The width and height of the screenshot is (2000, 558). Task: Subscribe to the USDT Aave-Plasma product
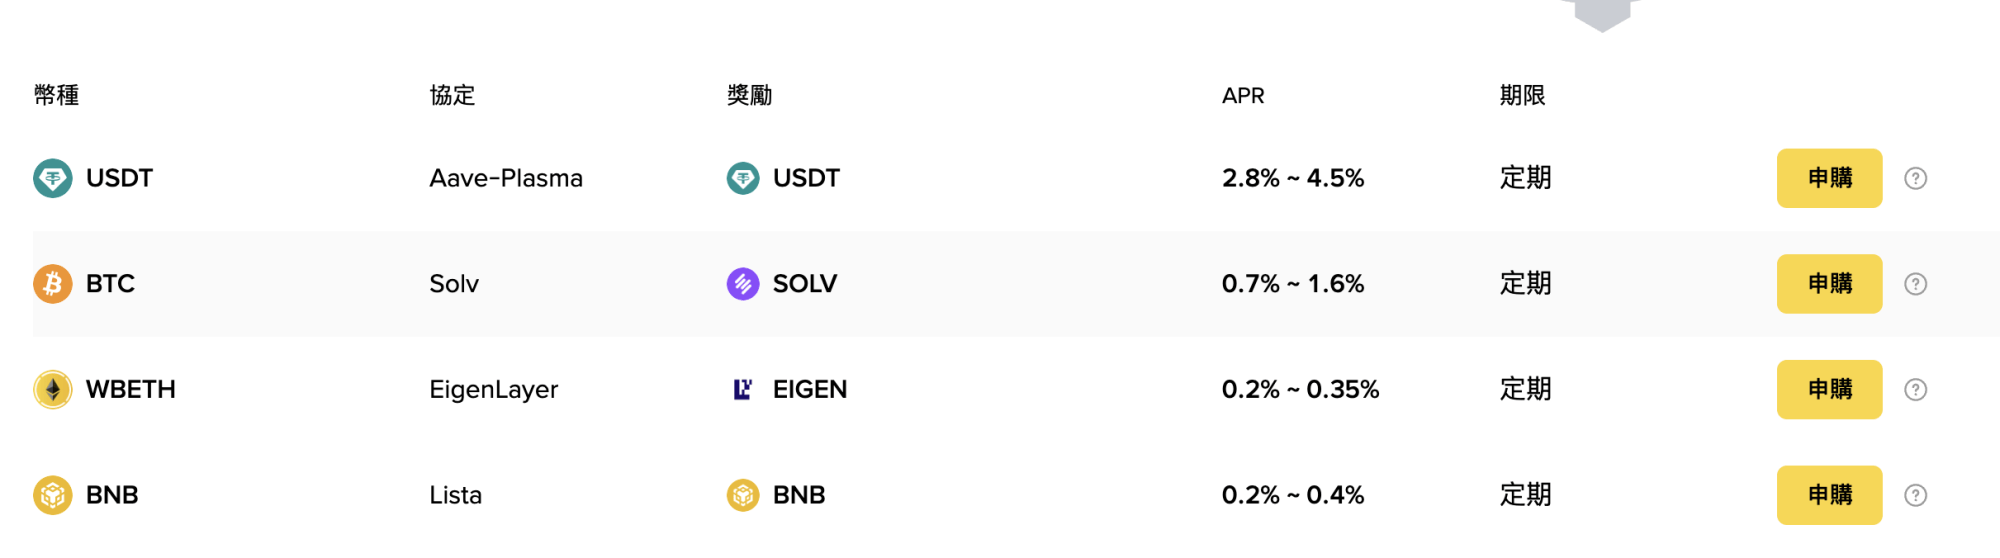click(x=1829, y=179)
